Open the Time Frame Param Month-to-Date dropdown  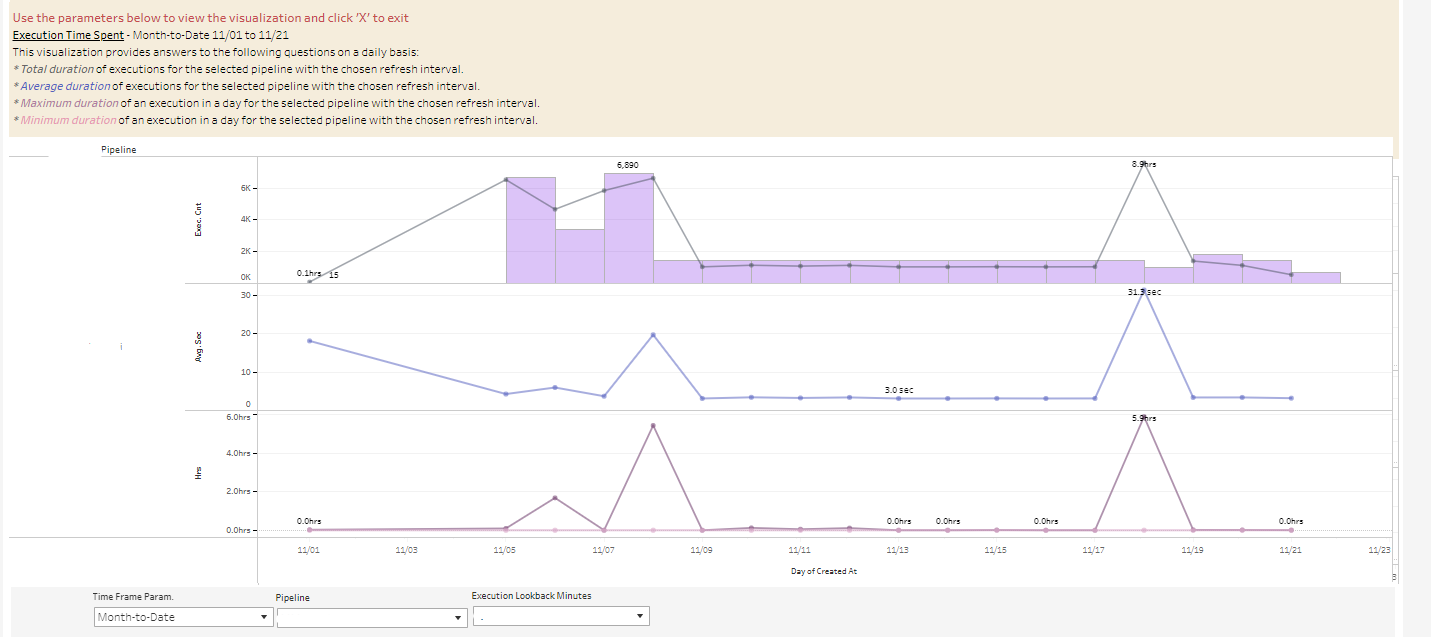(184, 617)
